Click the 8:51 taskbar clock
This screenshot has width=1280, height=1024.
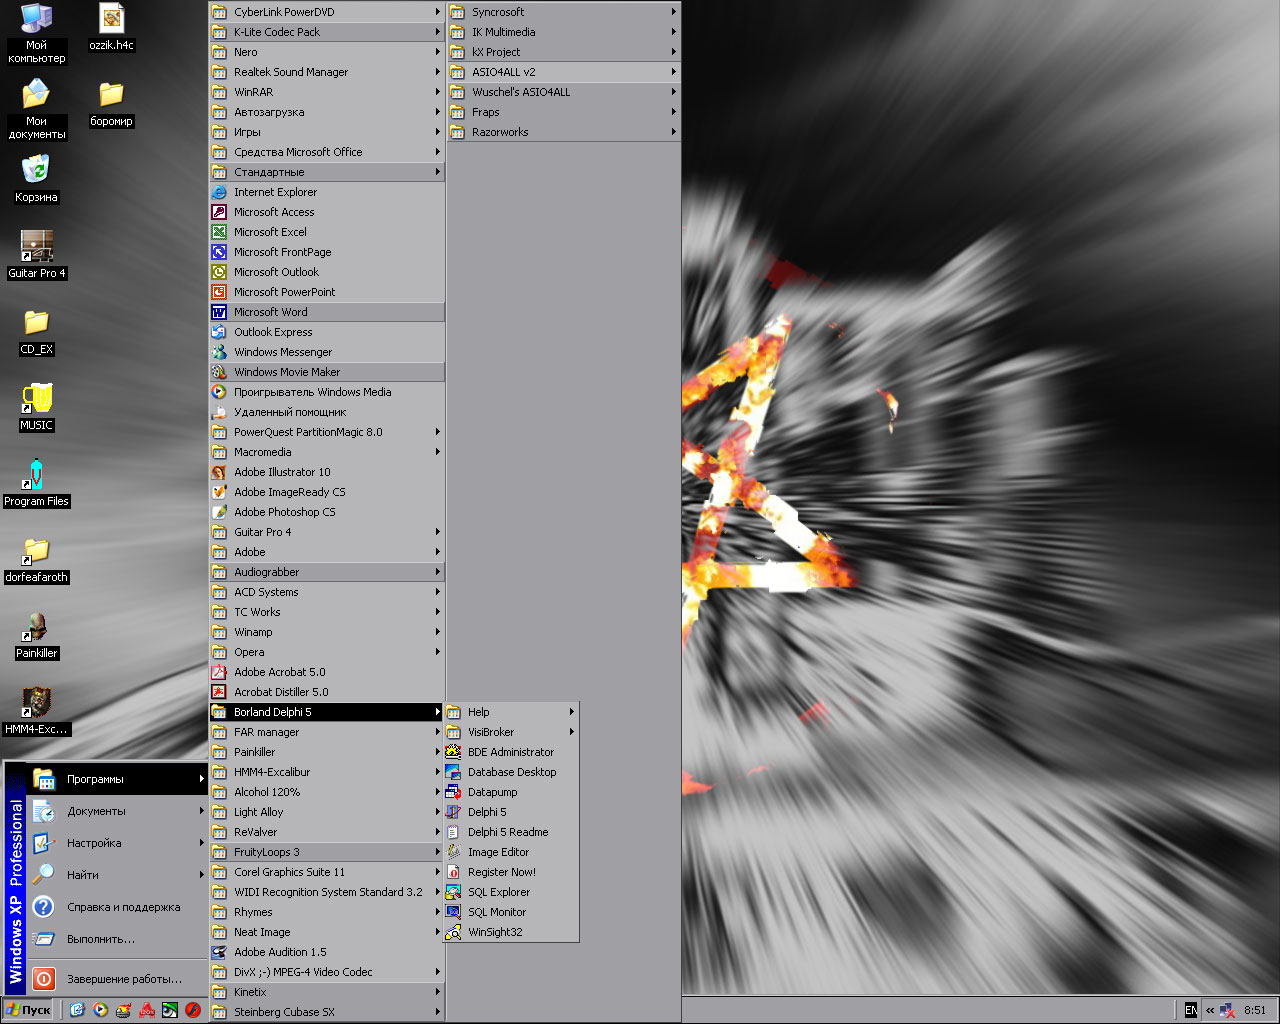[1255, 1010]
